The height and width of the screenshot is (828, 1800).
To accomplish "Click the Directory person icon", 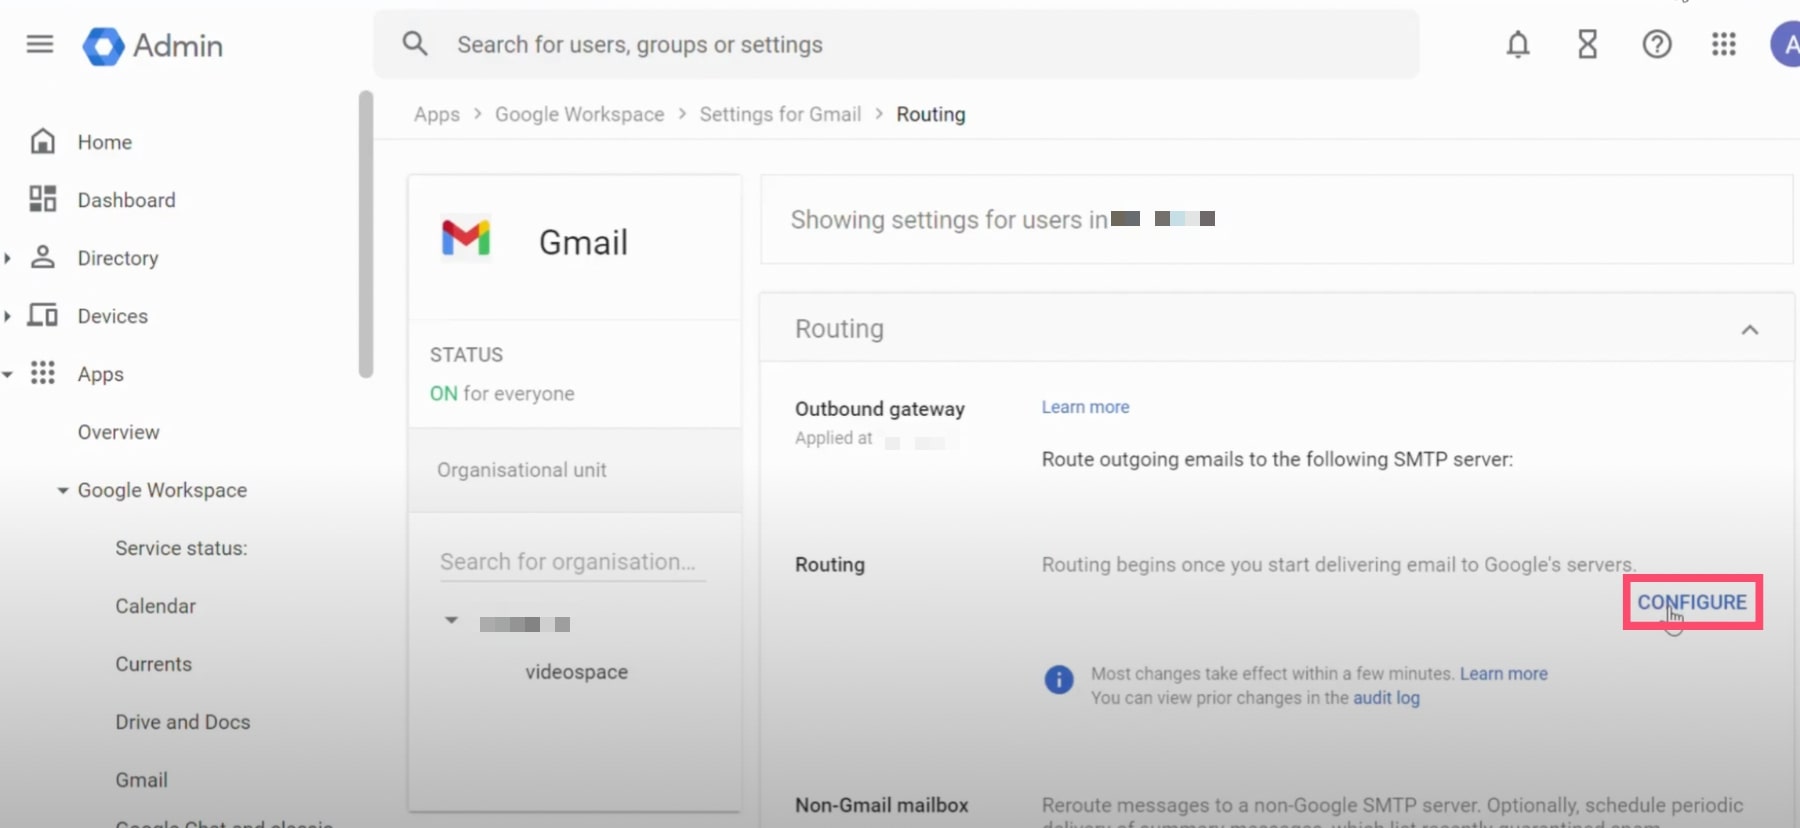I will pyautogui.click(x=42, y=257).
